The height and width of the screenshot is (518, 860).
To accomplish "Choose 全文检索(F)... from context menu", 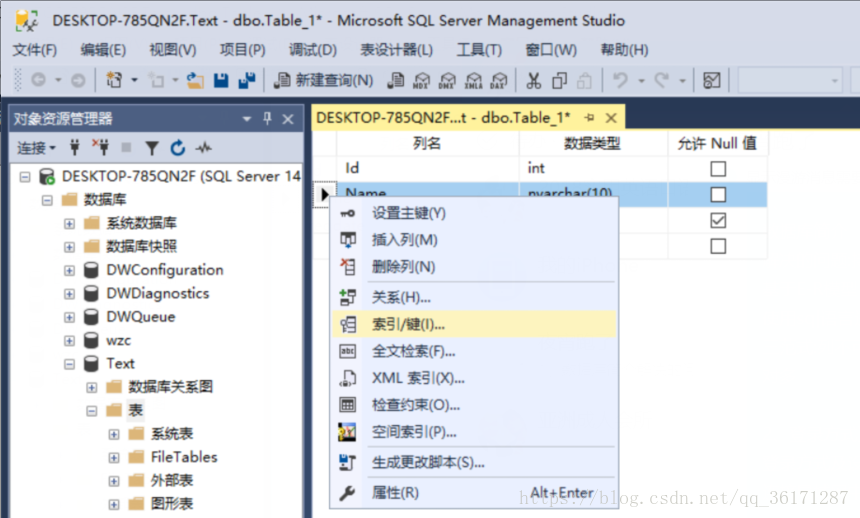I will [x=474, y=351].
